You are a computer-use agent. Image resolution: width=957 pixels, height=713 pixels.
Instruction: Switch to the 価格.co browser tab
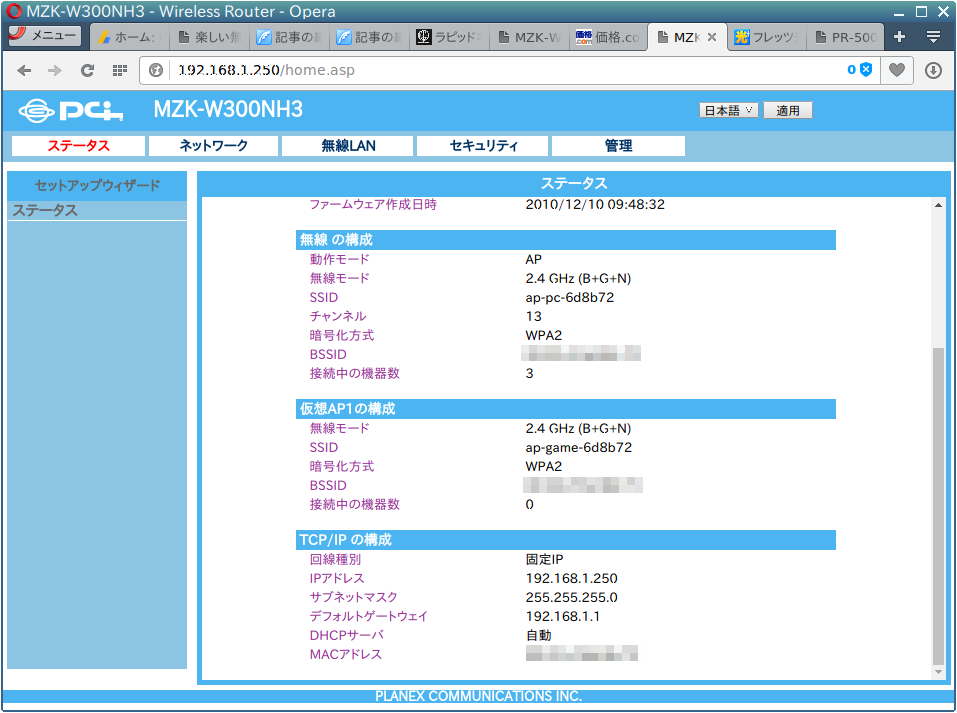(607, 37)
